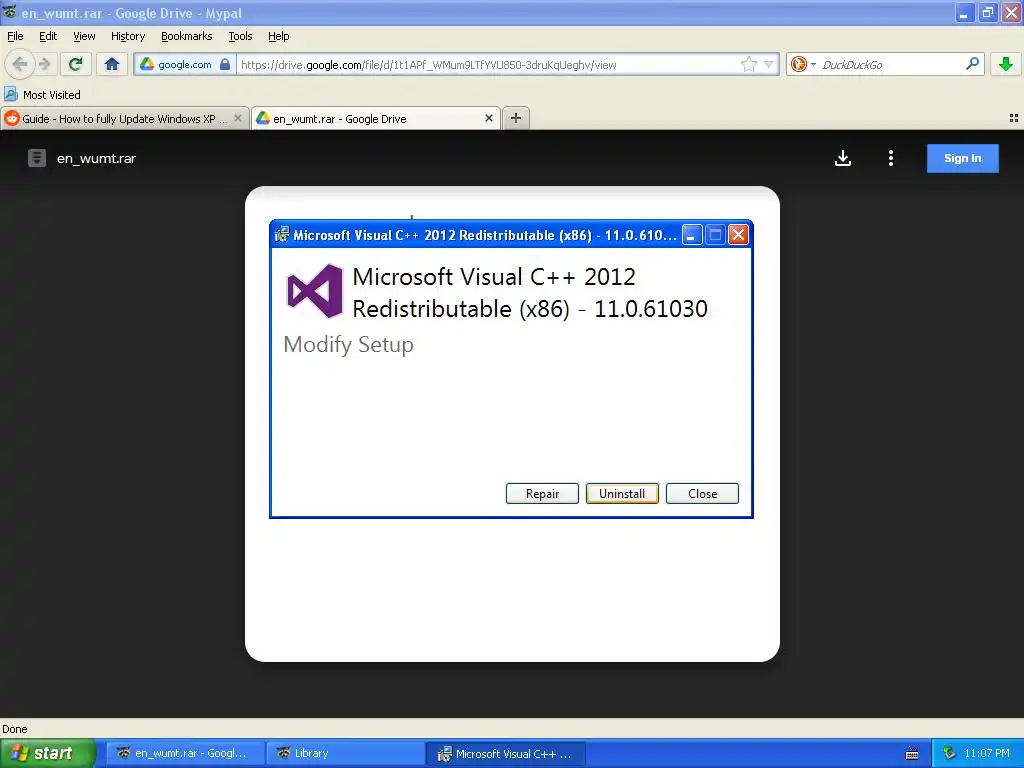Click the Google Drive download icon

point(843,158)
